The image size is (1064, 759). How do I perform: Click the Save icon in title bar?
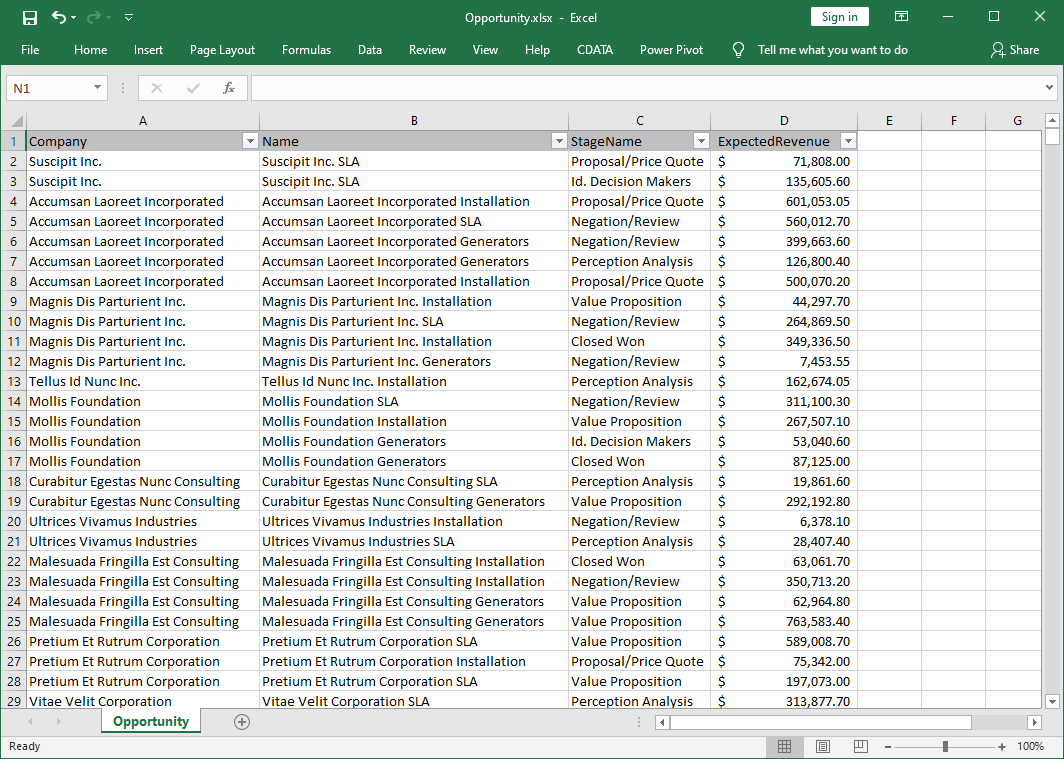[30, 17]
